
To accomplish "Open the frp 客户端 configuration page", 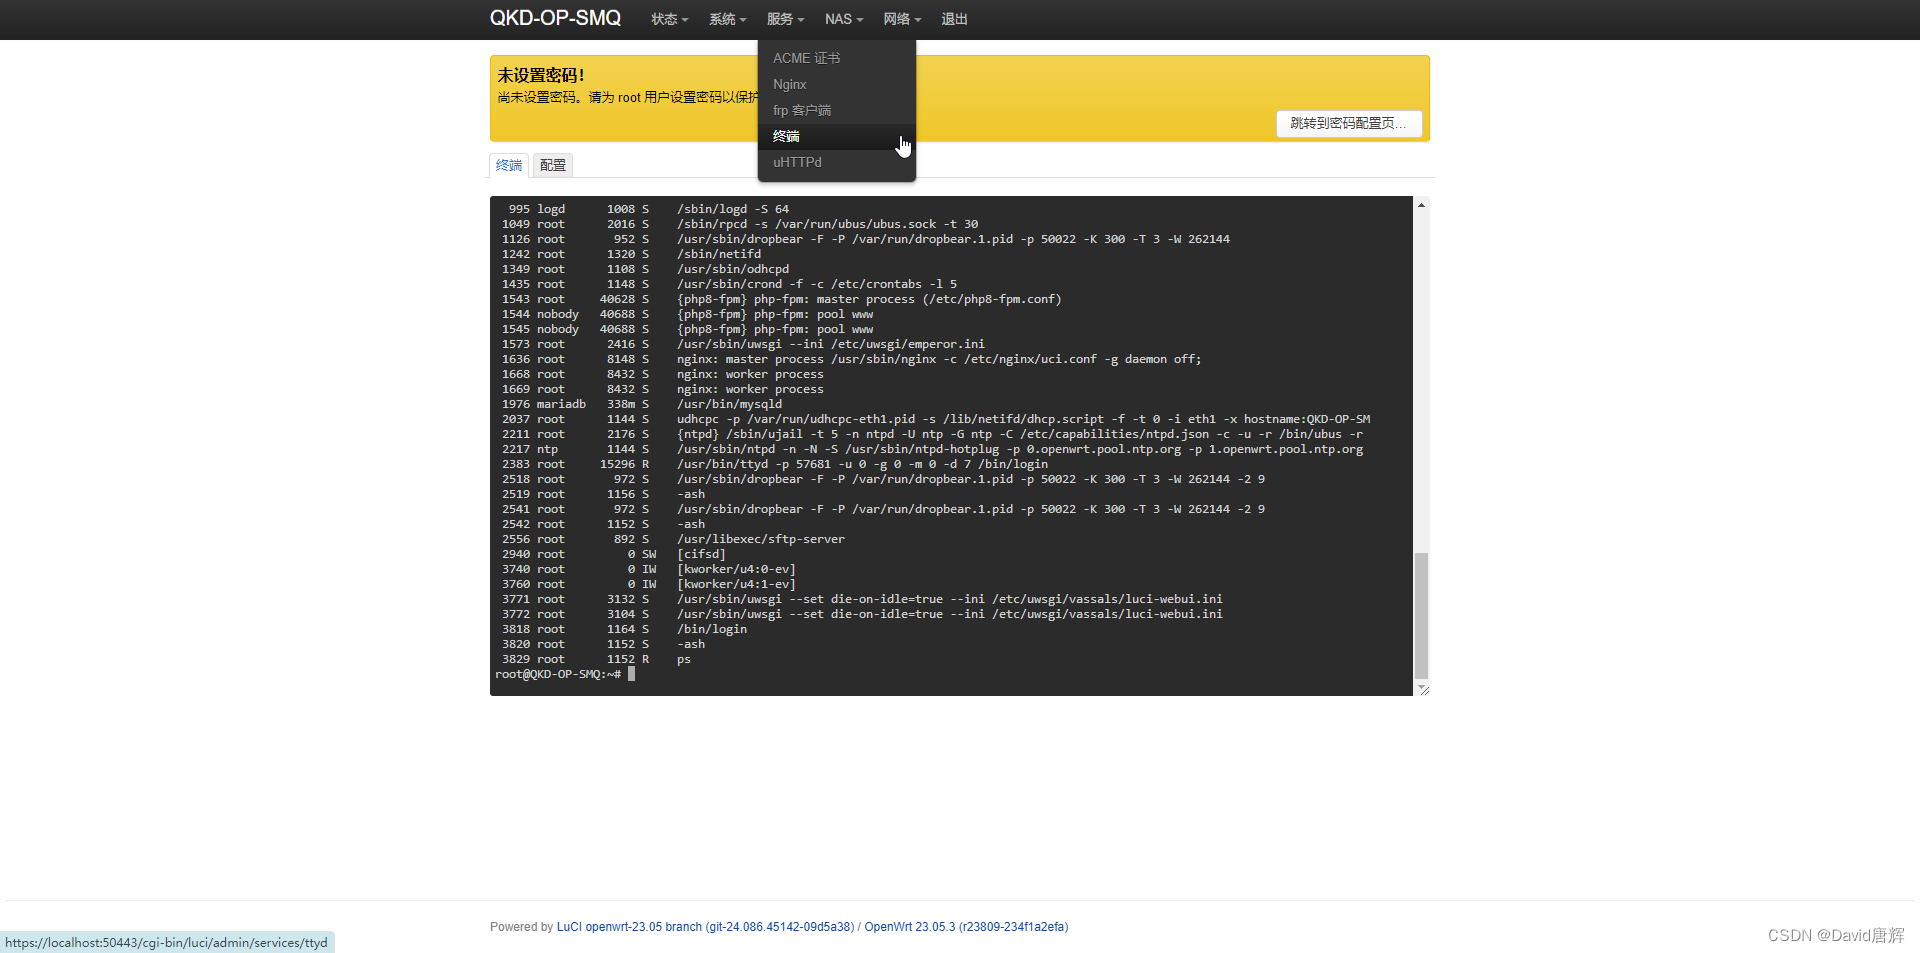I will pyautogui.click(x=801, y=110).
